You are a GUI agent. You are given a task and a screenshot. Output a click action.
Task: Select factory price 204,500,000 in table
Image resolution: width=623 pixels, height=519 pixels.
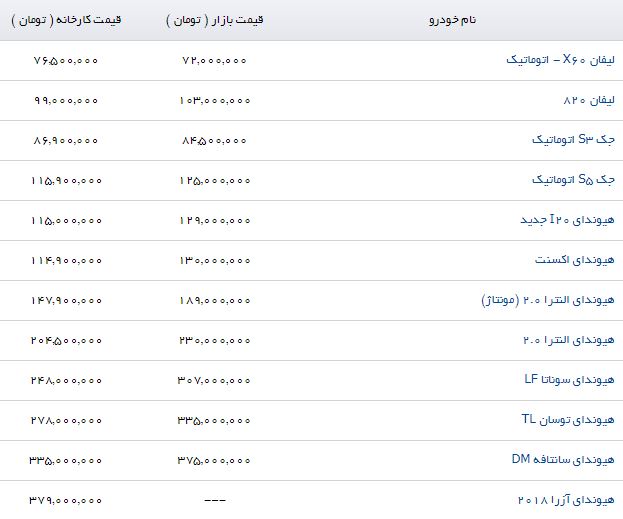pyautogui.click(x=66, y=340)
